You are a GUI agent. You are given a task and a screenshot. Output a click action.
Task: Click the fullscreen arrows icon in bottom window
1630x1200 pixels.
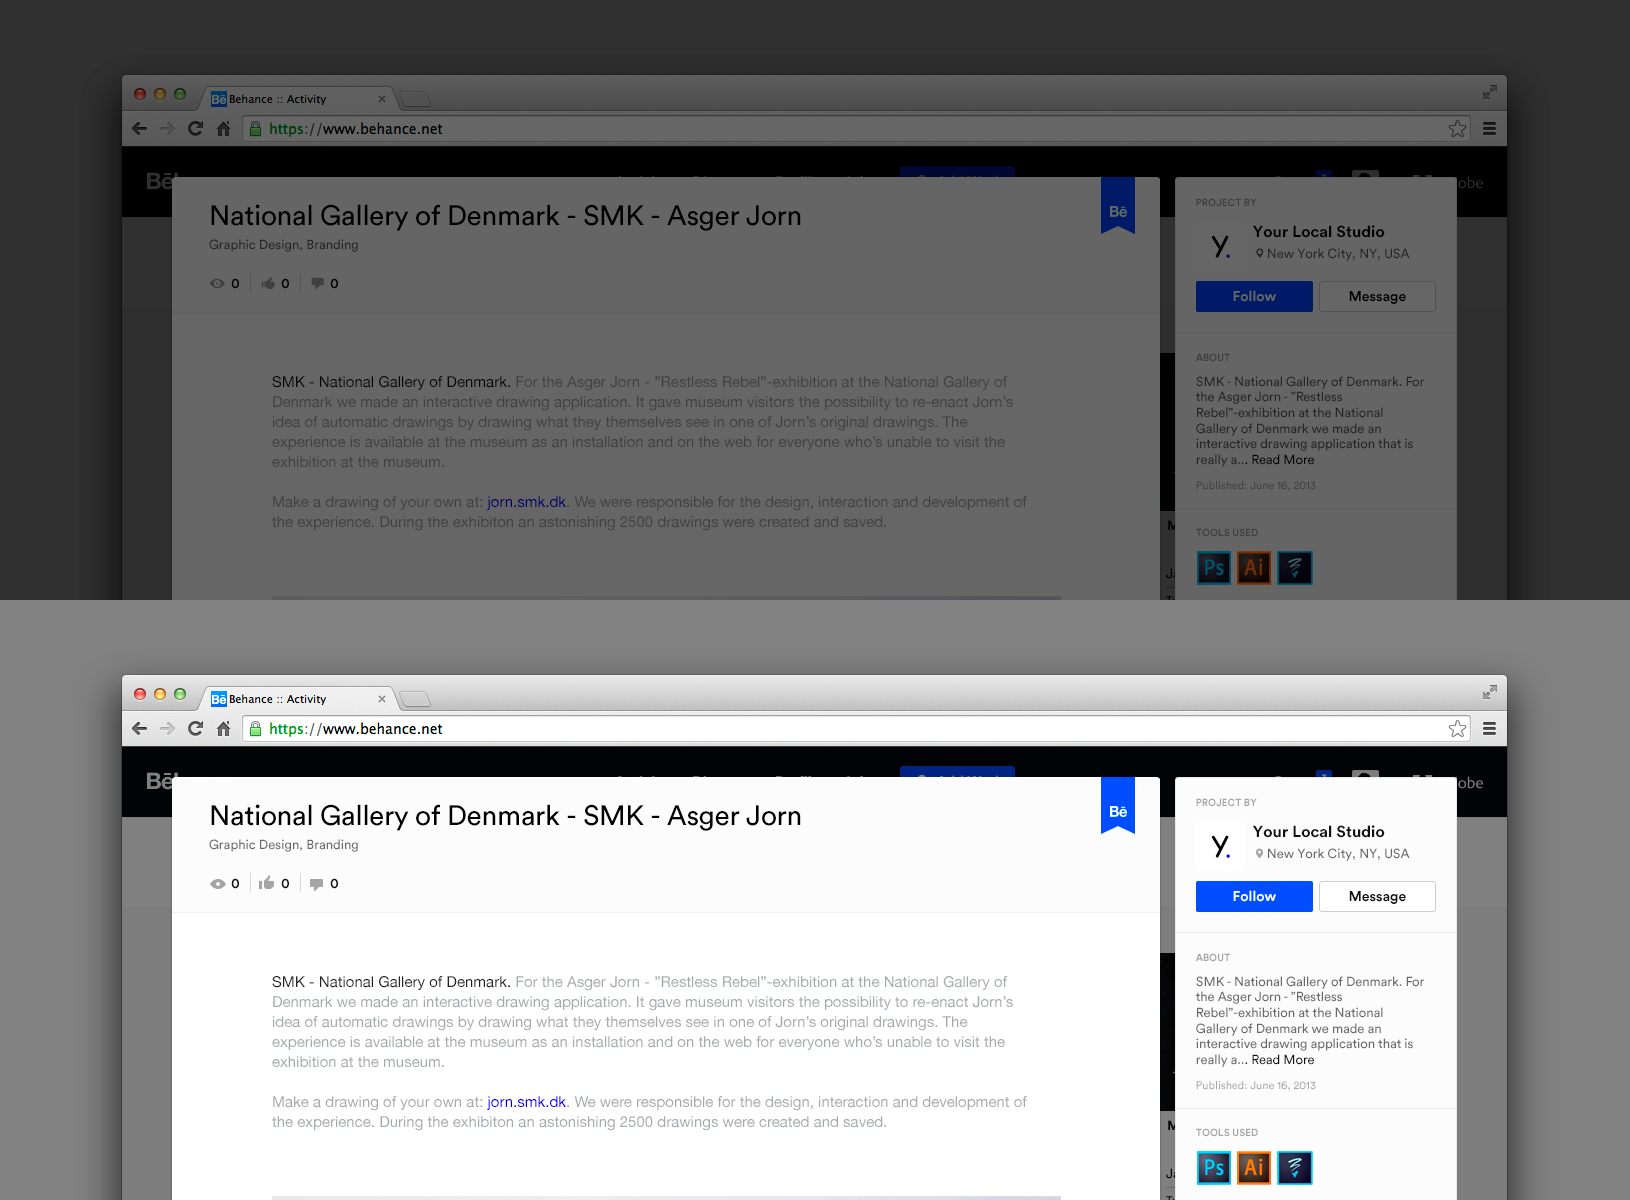pyautogui.click(x=1489, y=692)
